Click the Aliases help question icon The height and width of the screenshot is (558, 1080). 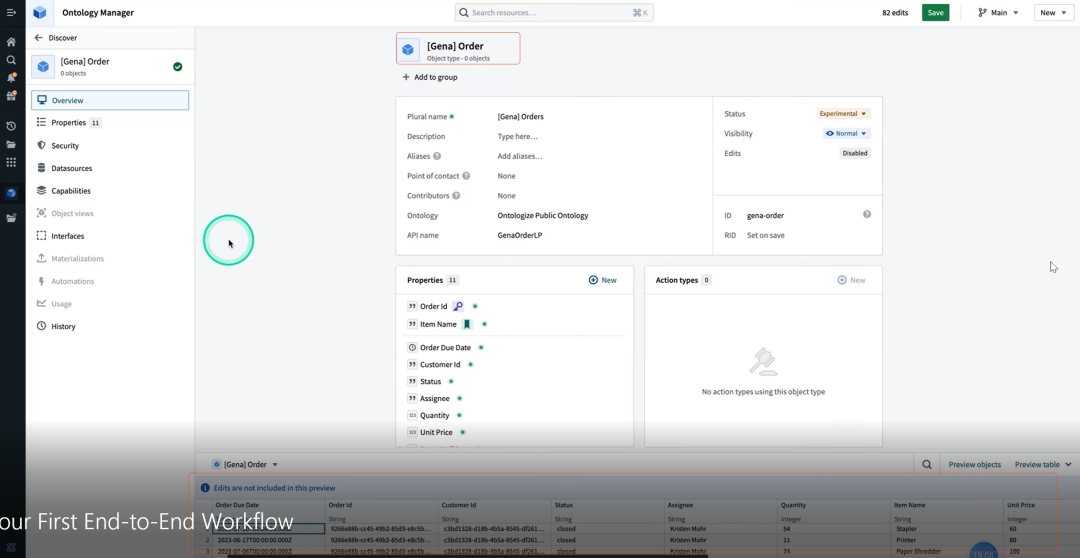click(x=437, y=156)
